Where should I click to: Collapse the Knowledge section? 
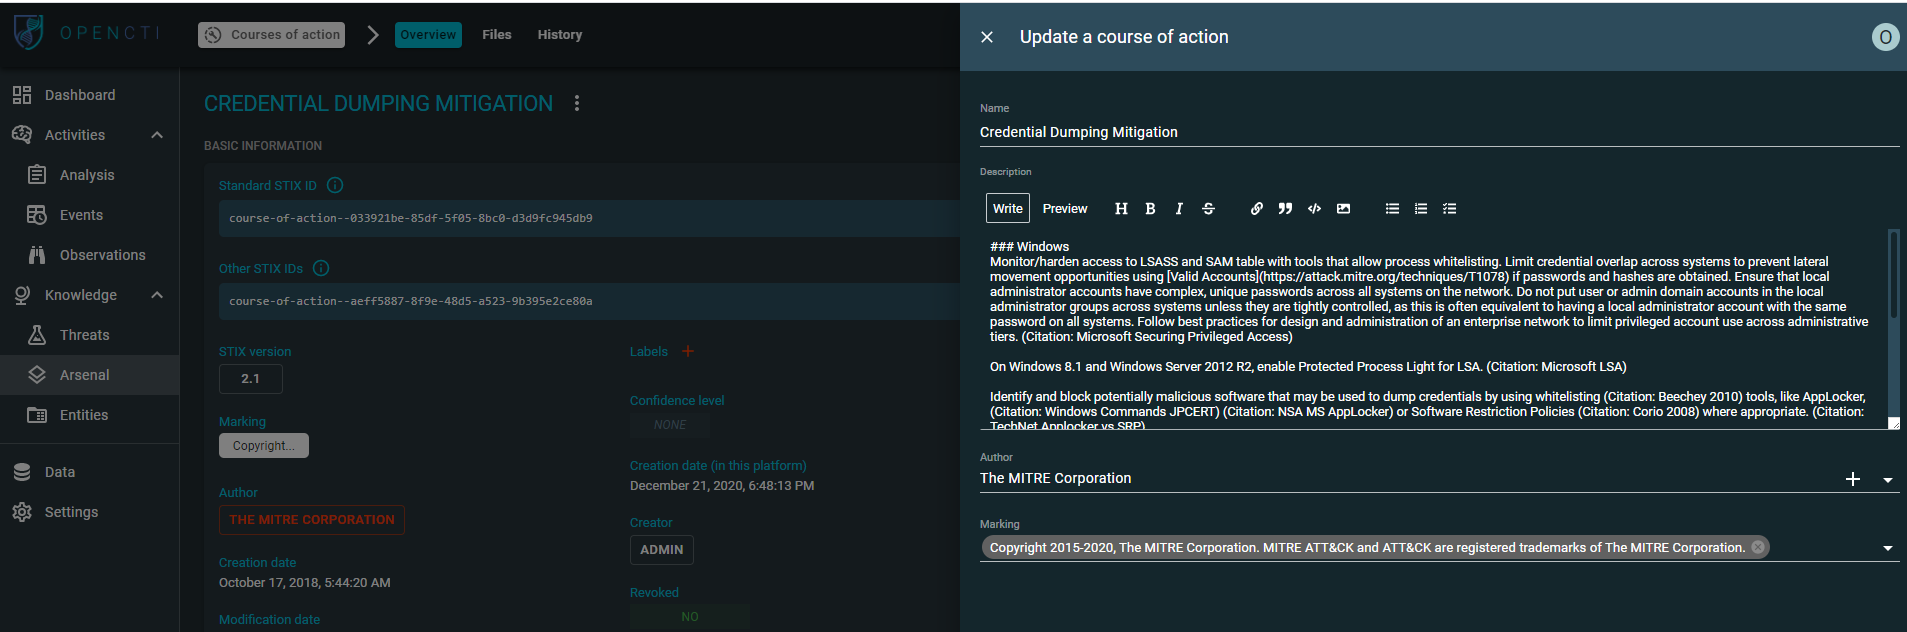(157, 295)
